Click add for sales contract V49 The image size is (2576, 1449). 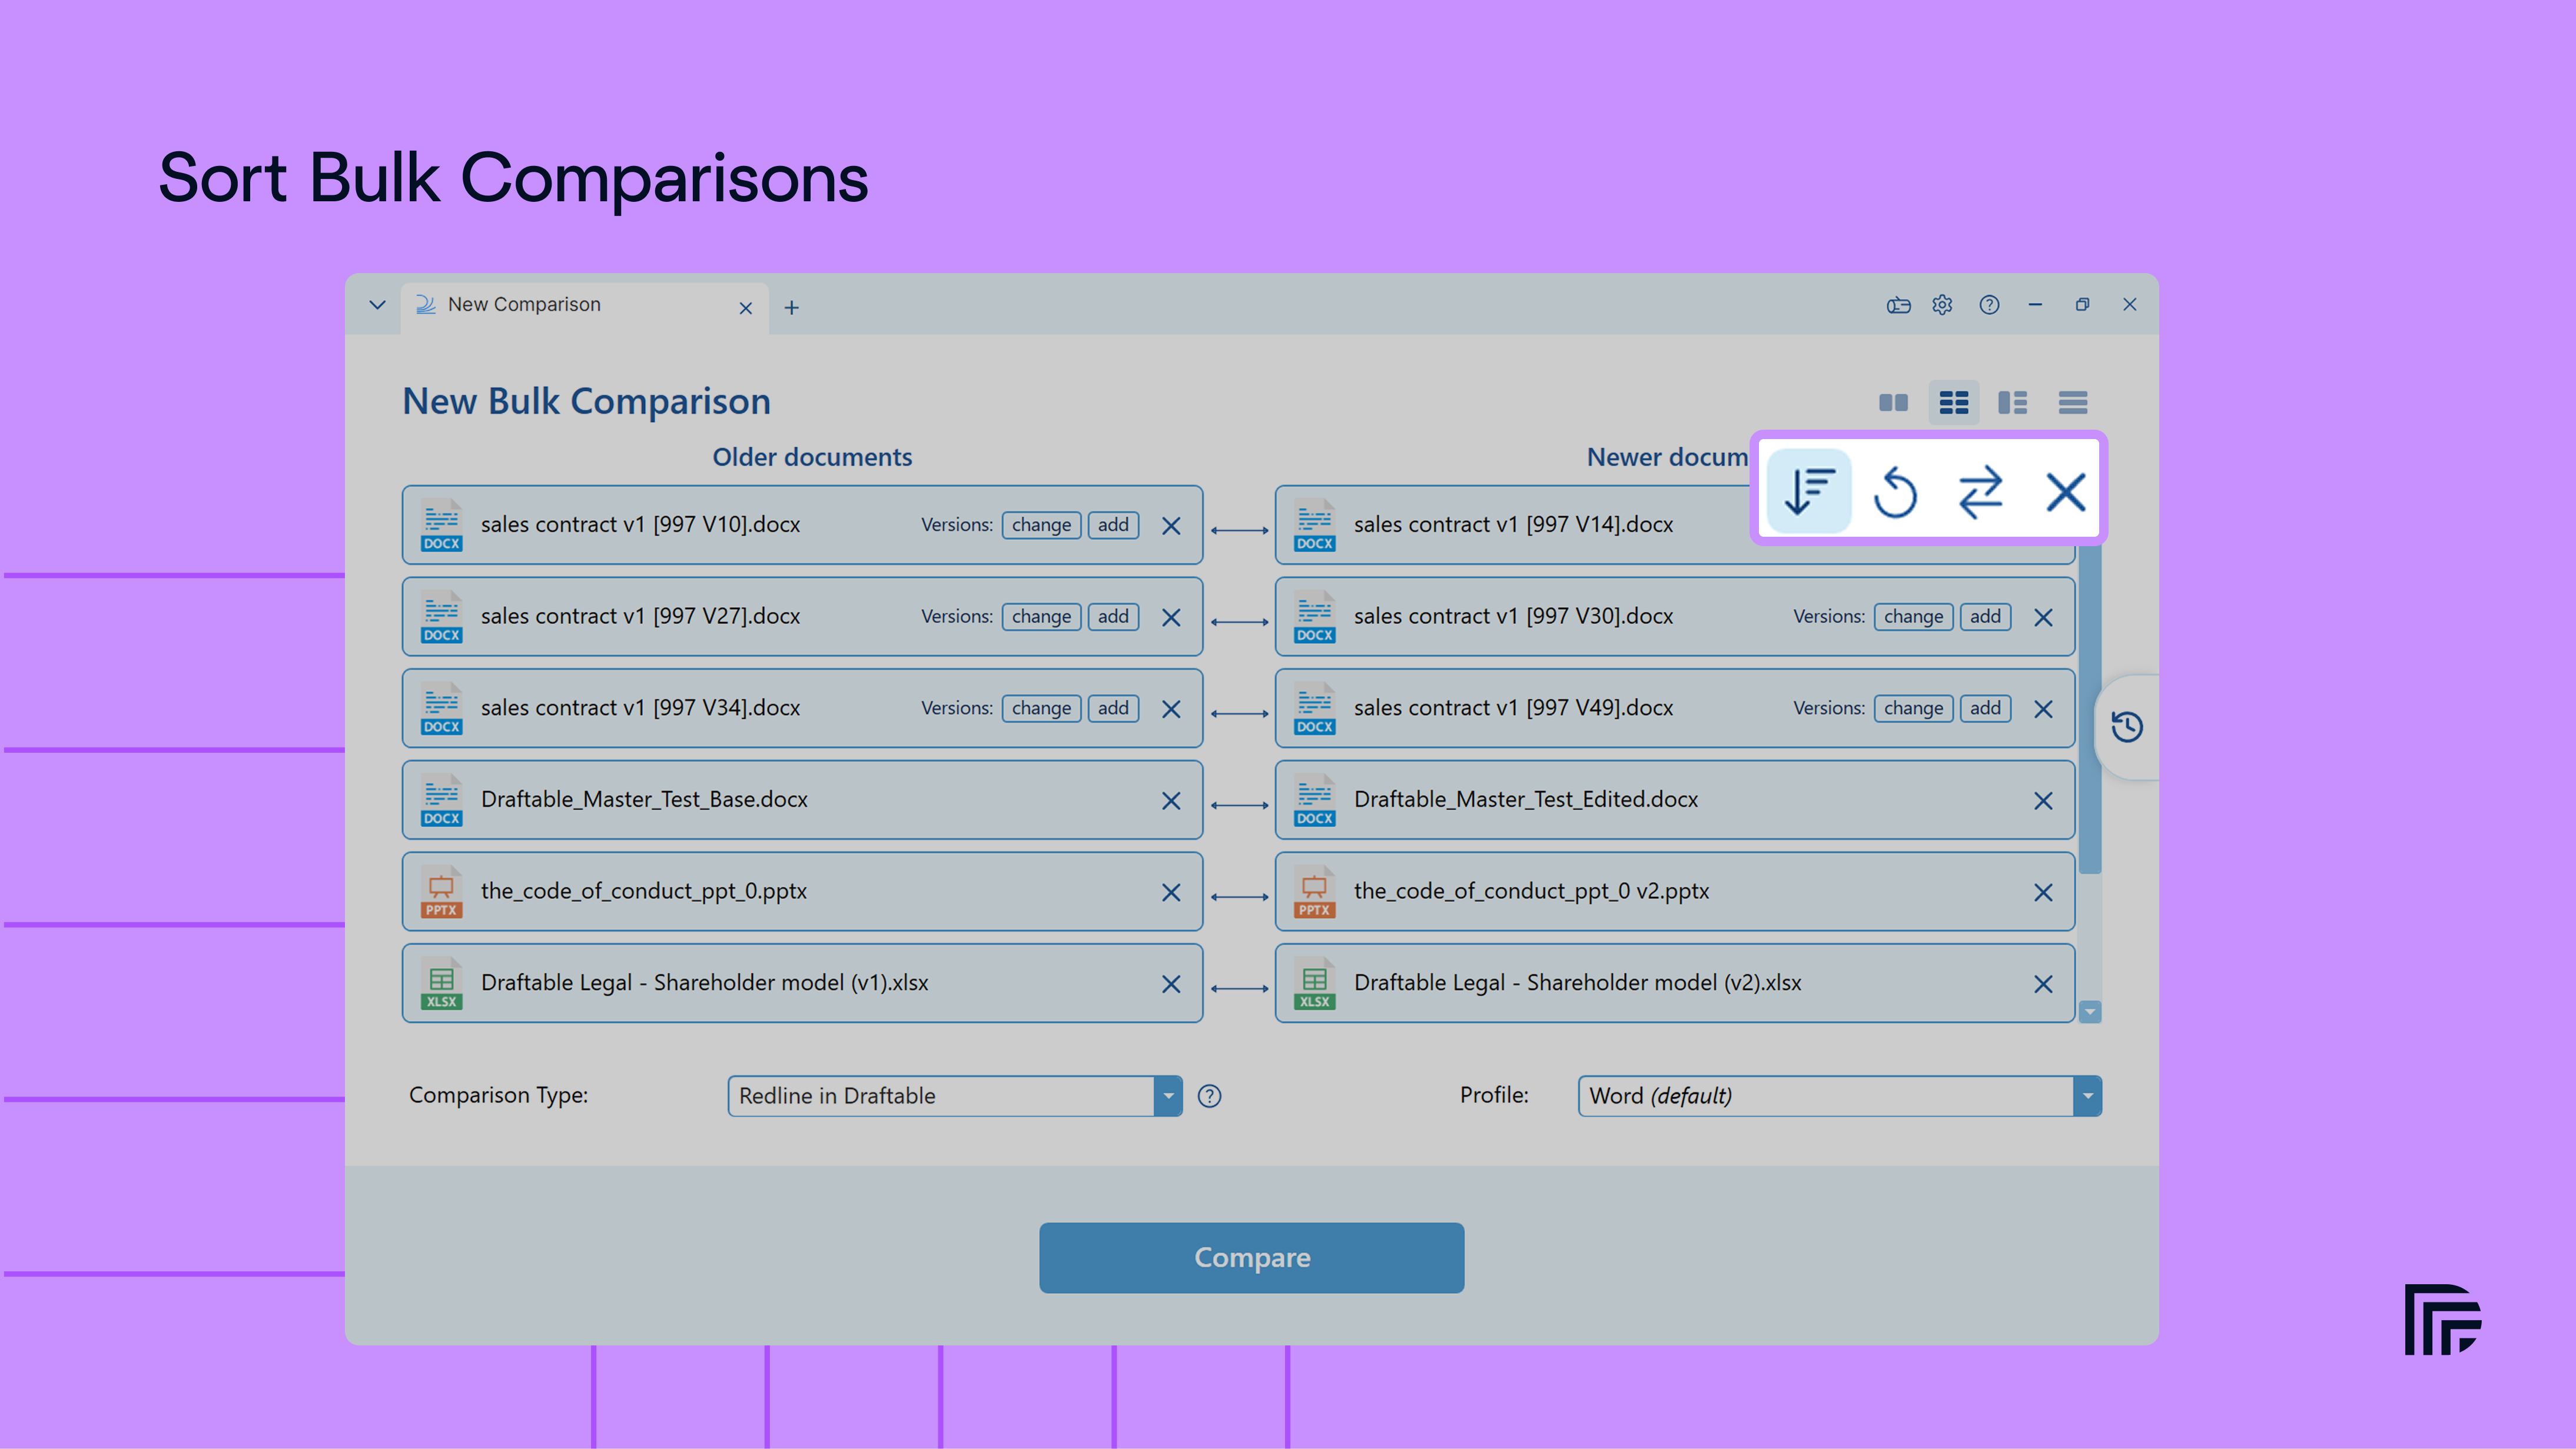(x=1985, y=708)
